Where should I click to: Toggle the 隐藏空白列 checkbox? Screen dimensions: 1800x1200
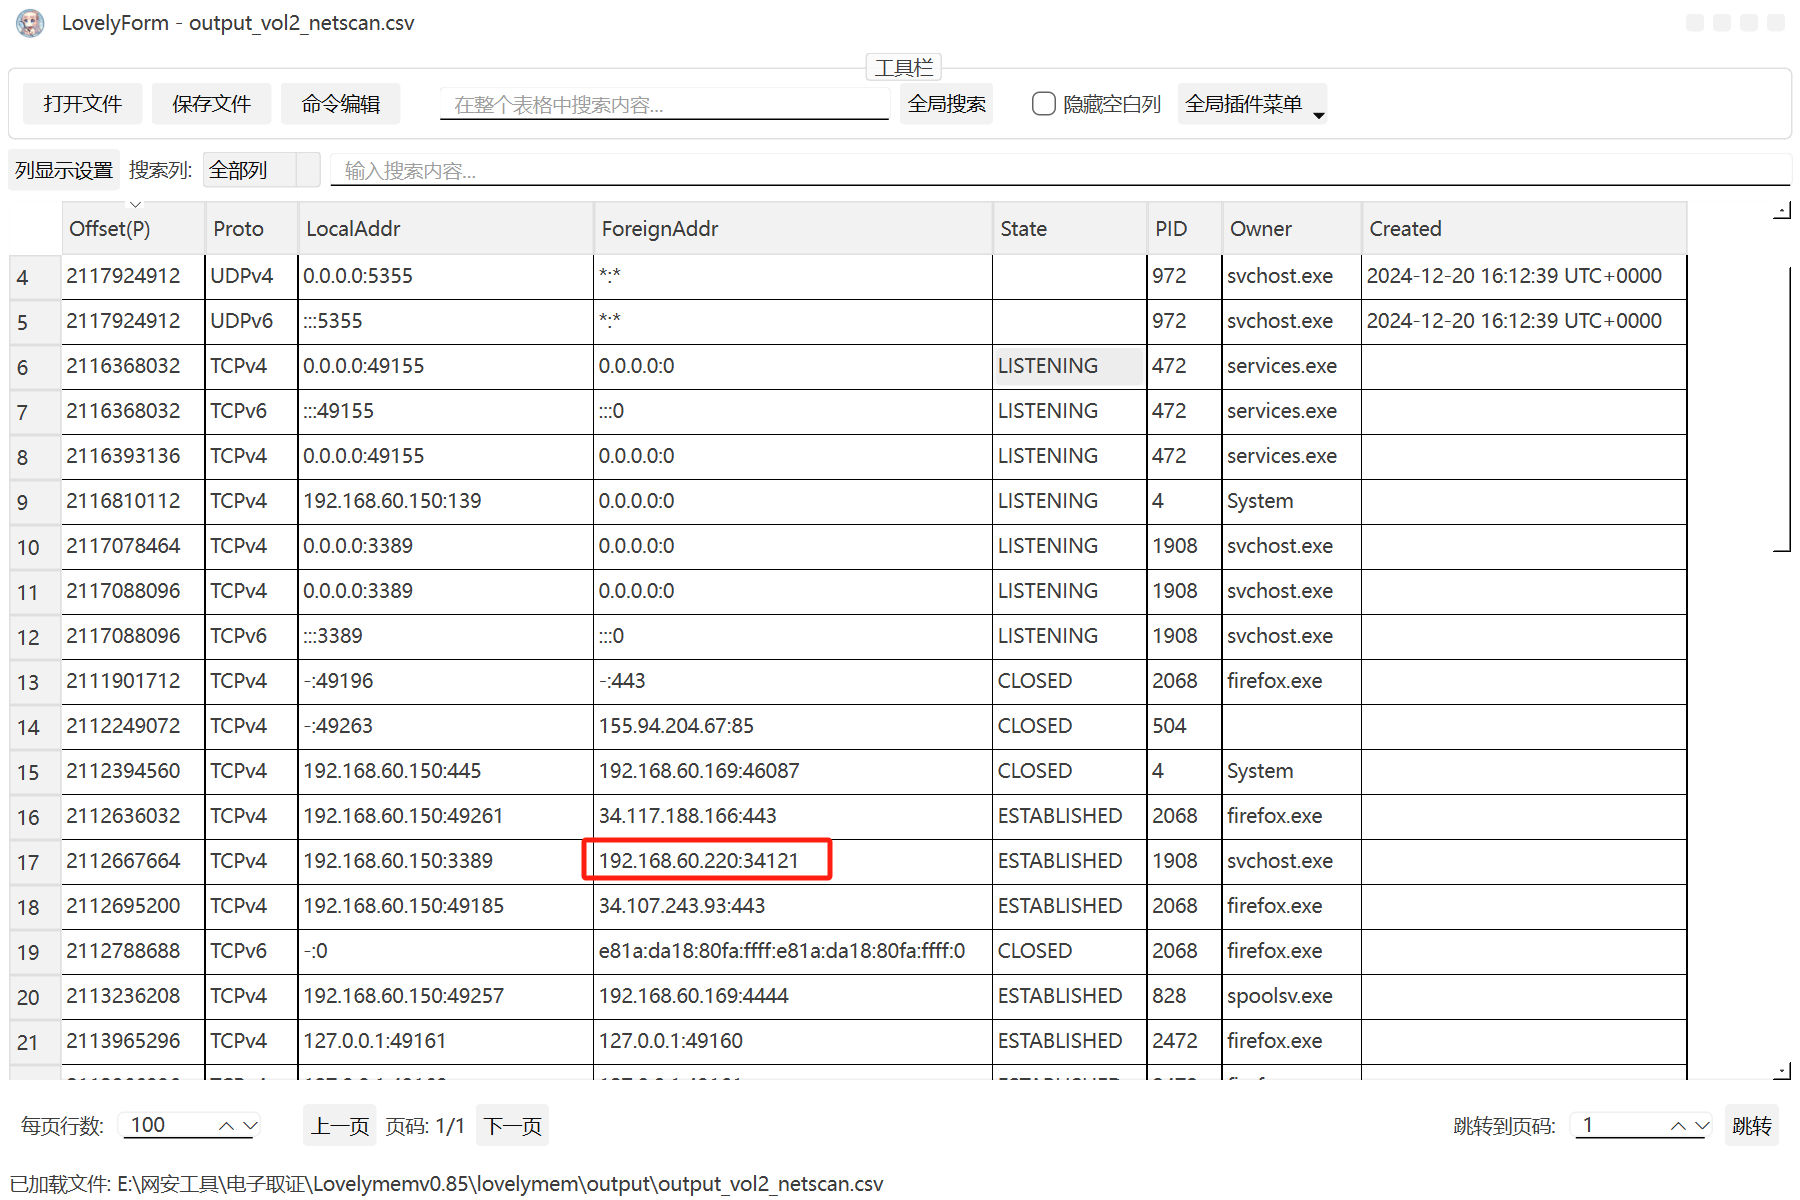point(1043,103)
